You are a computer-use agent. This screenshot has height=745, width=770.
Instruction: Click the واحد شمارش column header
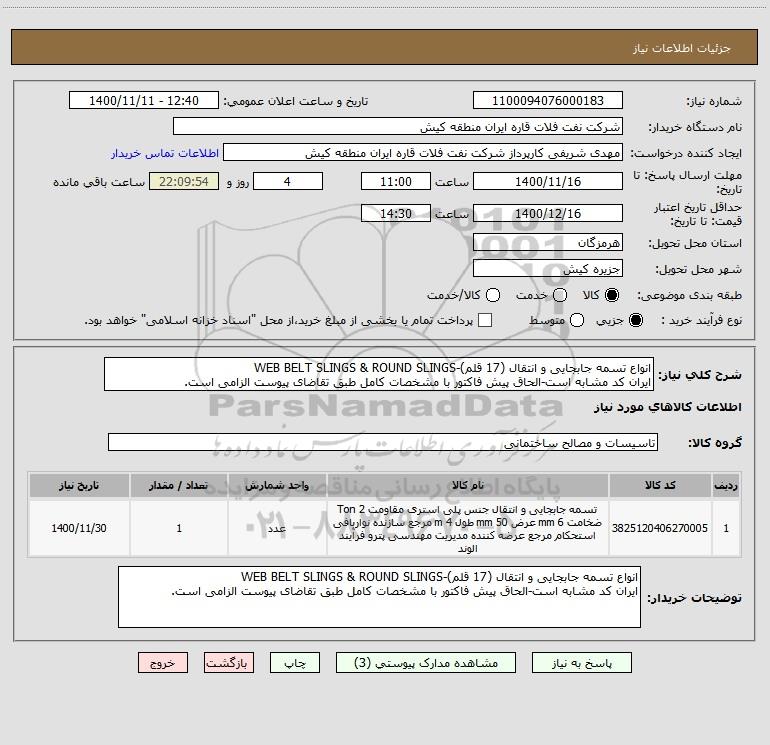[x=277, y=485]
